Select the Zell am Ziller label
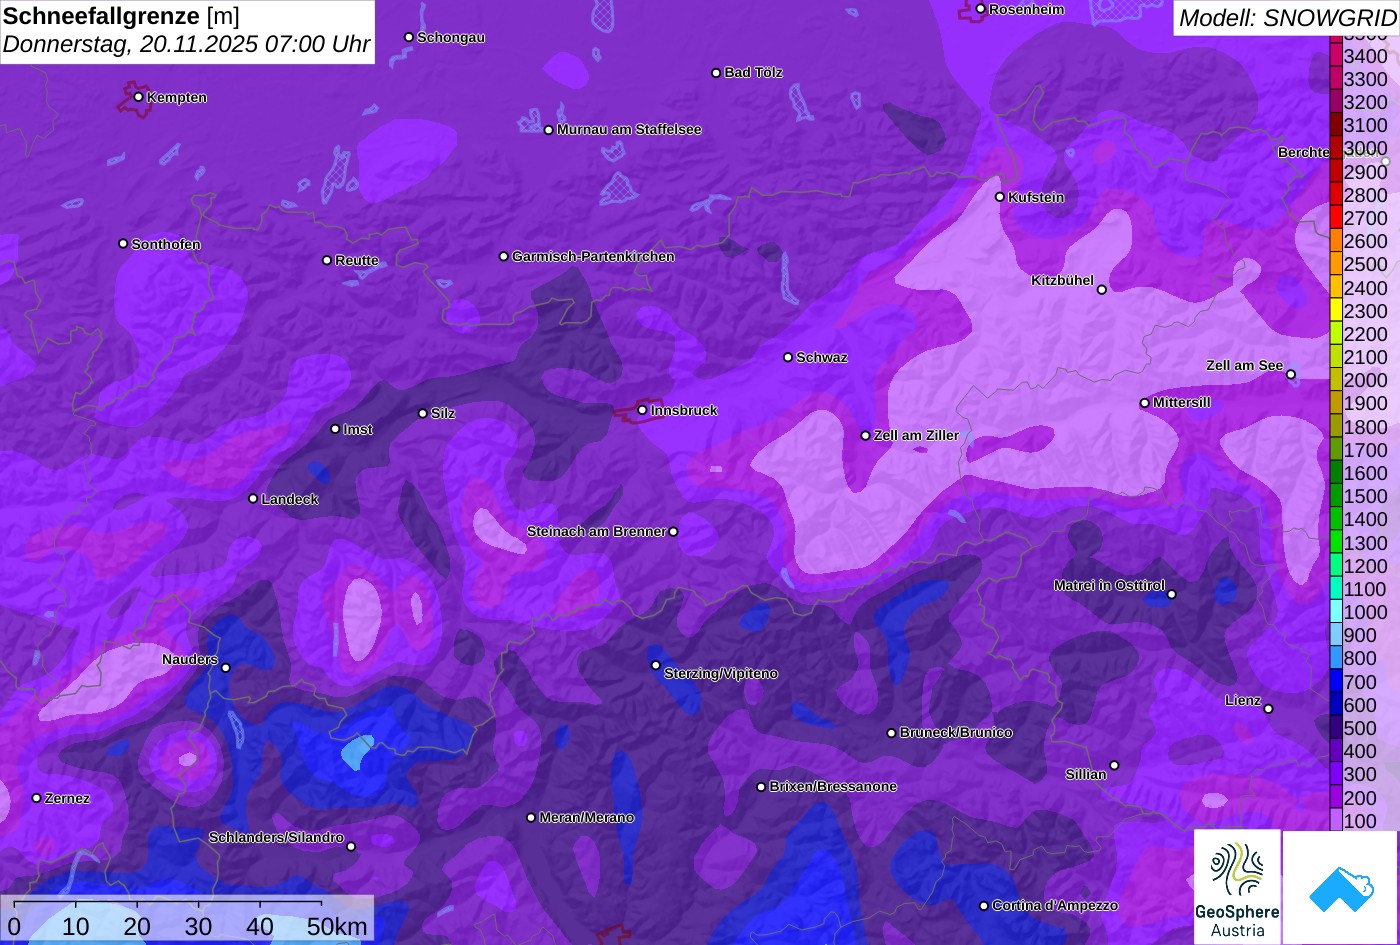Screen dimensions: 1400x945 coord(916,435)
